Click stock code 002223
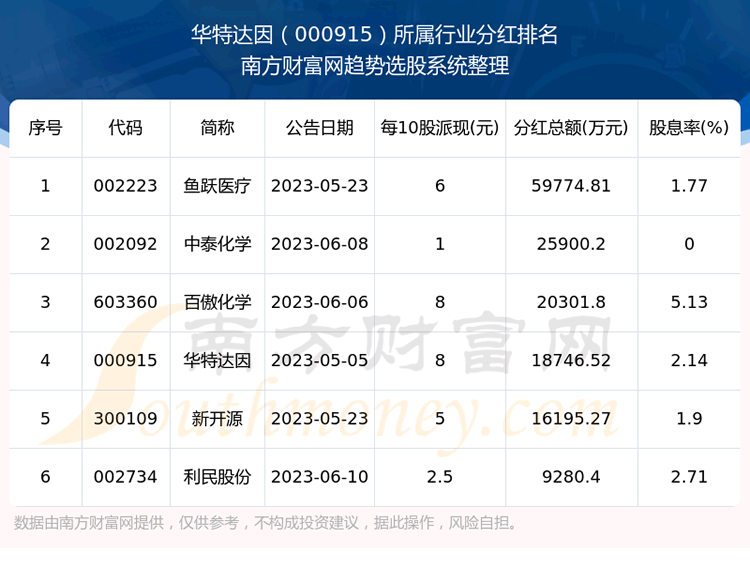 [125, 186]
